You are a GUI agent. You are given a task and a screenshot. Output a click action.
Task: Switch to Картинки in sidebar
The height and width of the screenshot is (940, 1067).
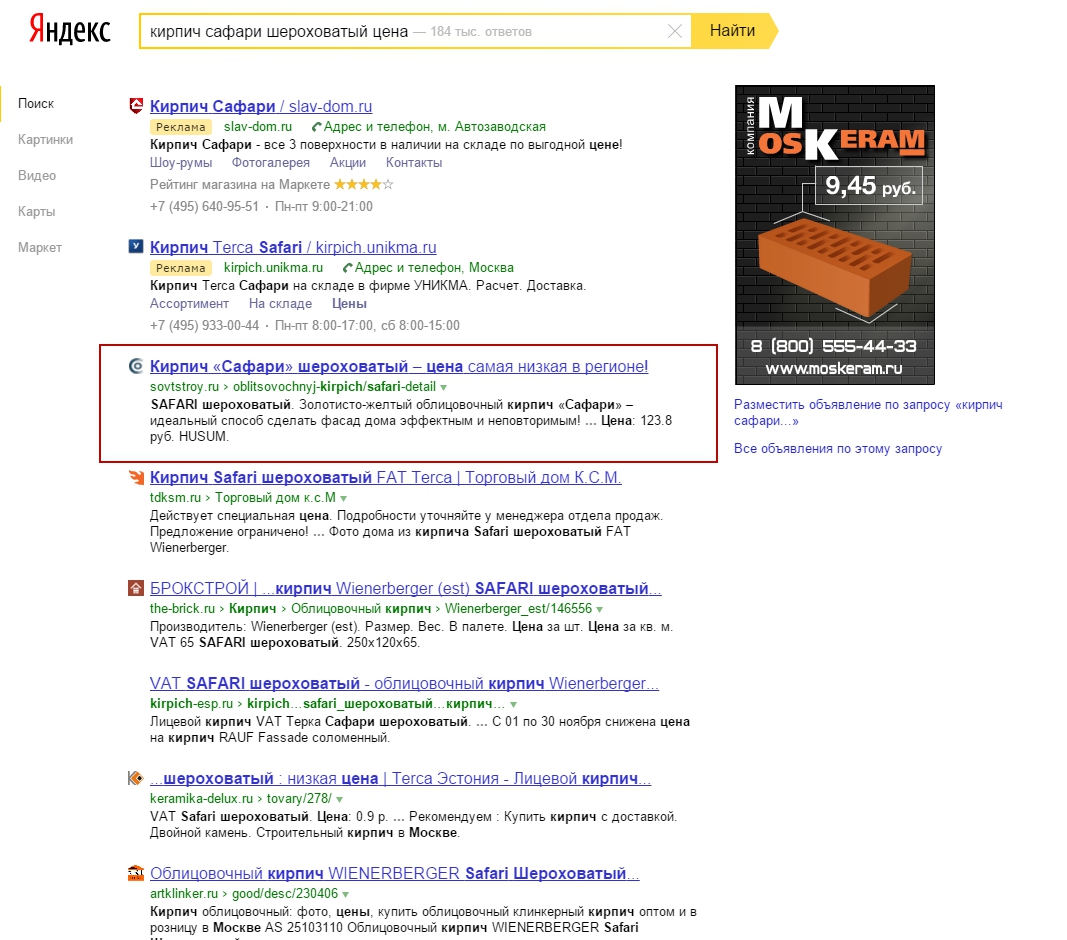46,140
